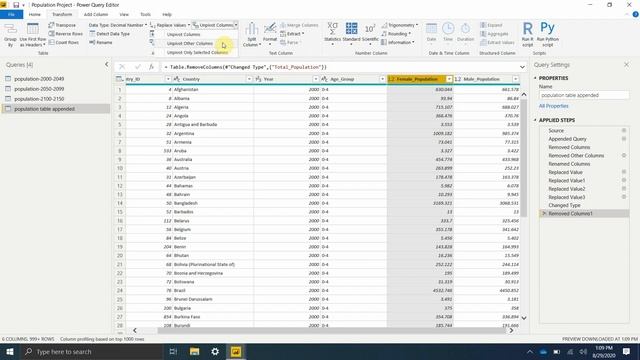Viewport: 640px width, 360px height.
Task: Select the population-2050-2099 query
Action: 39,89
